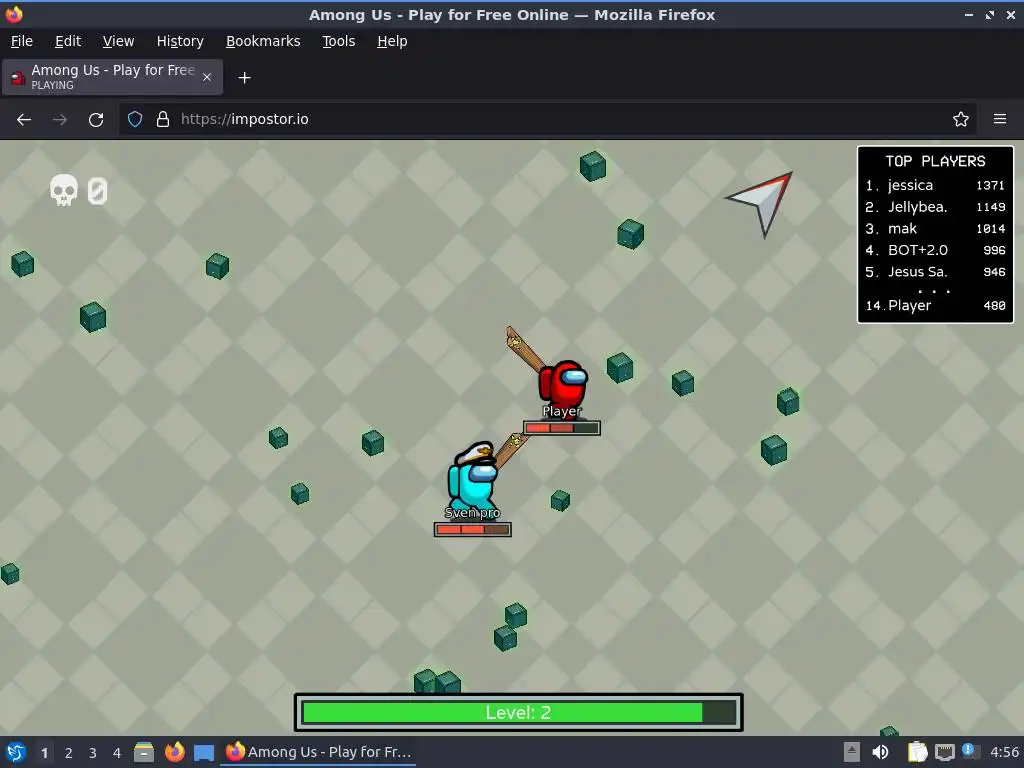1024x768 pixels.
Task: Open the View menu
Action: point(118,41)
